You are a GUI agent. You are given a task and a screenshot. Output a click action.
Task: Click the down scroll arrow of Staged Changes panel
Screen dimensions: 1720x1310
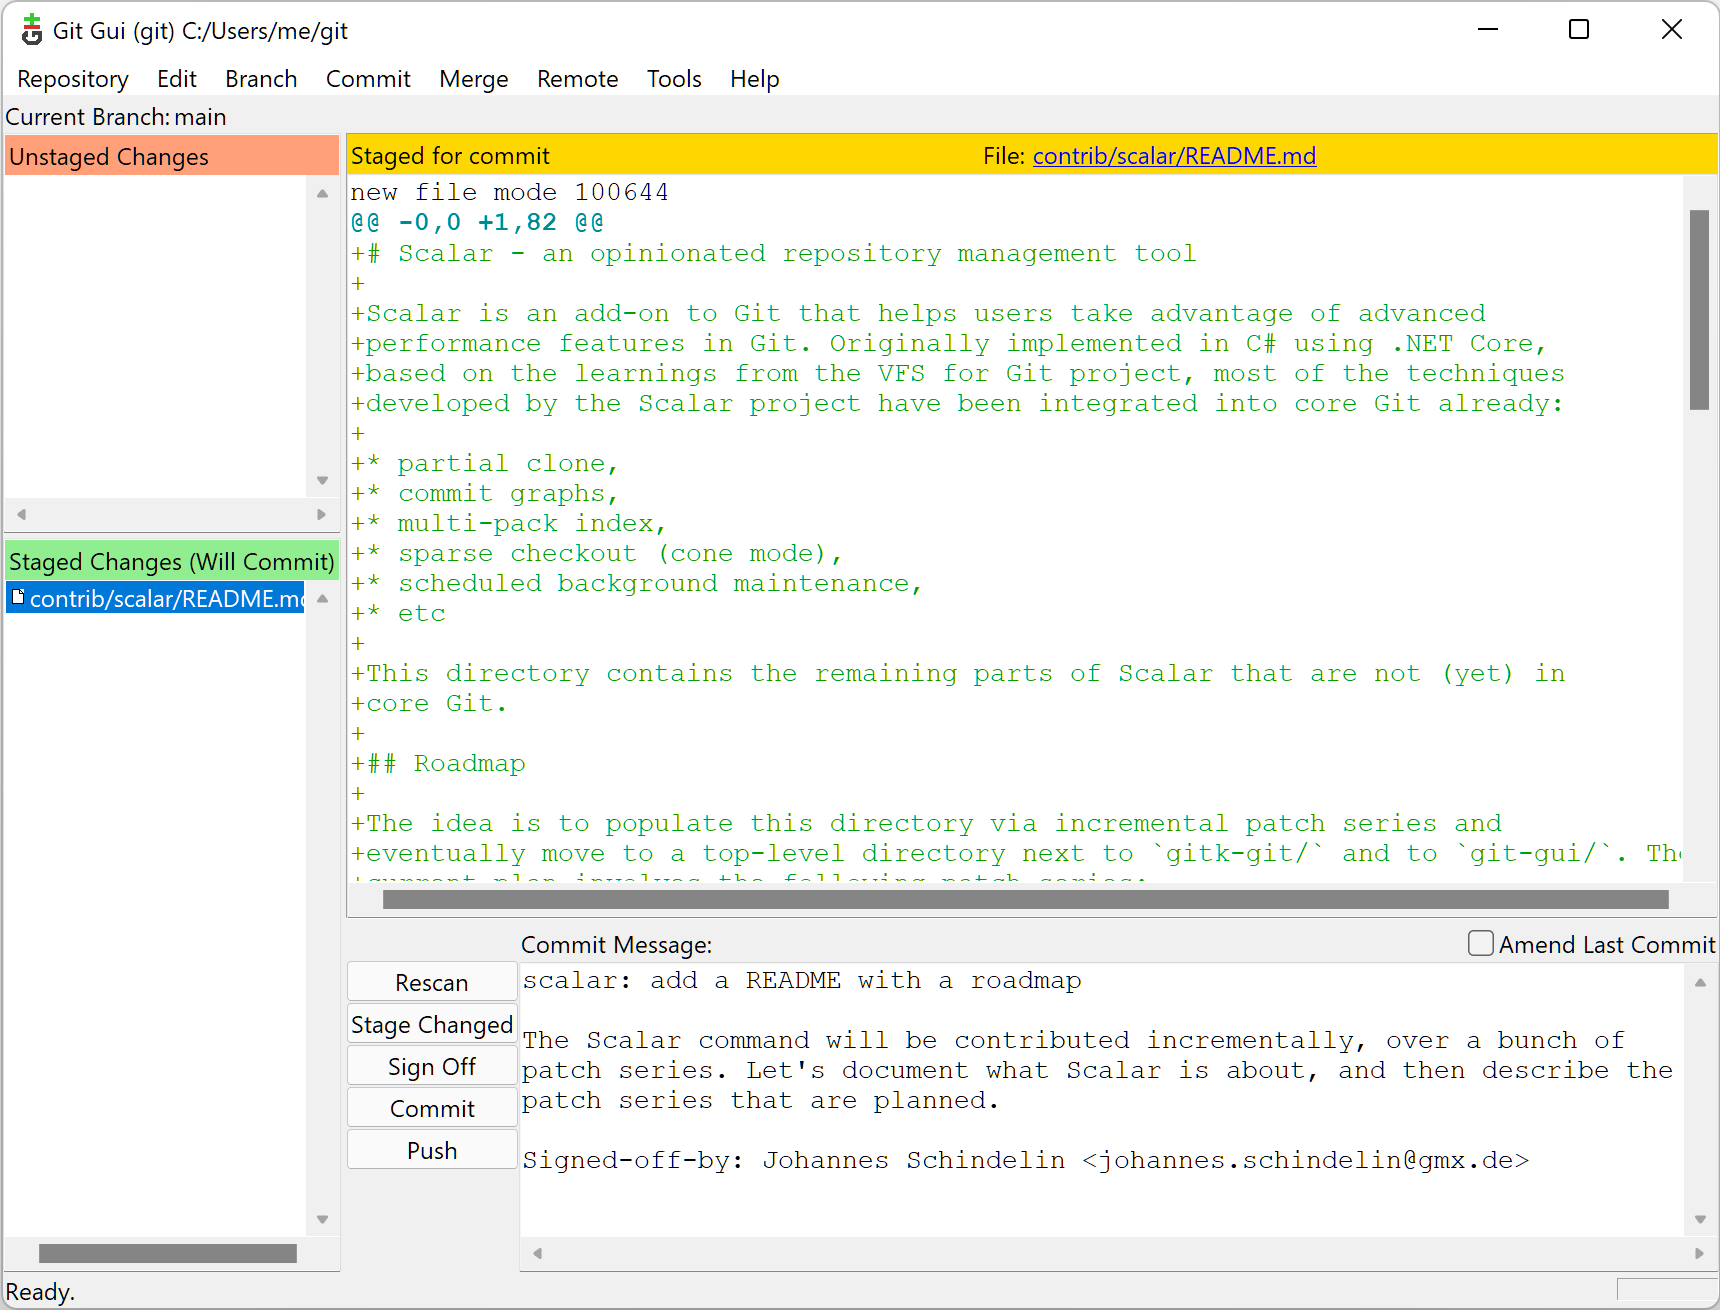(x=322, y=1219)
